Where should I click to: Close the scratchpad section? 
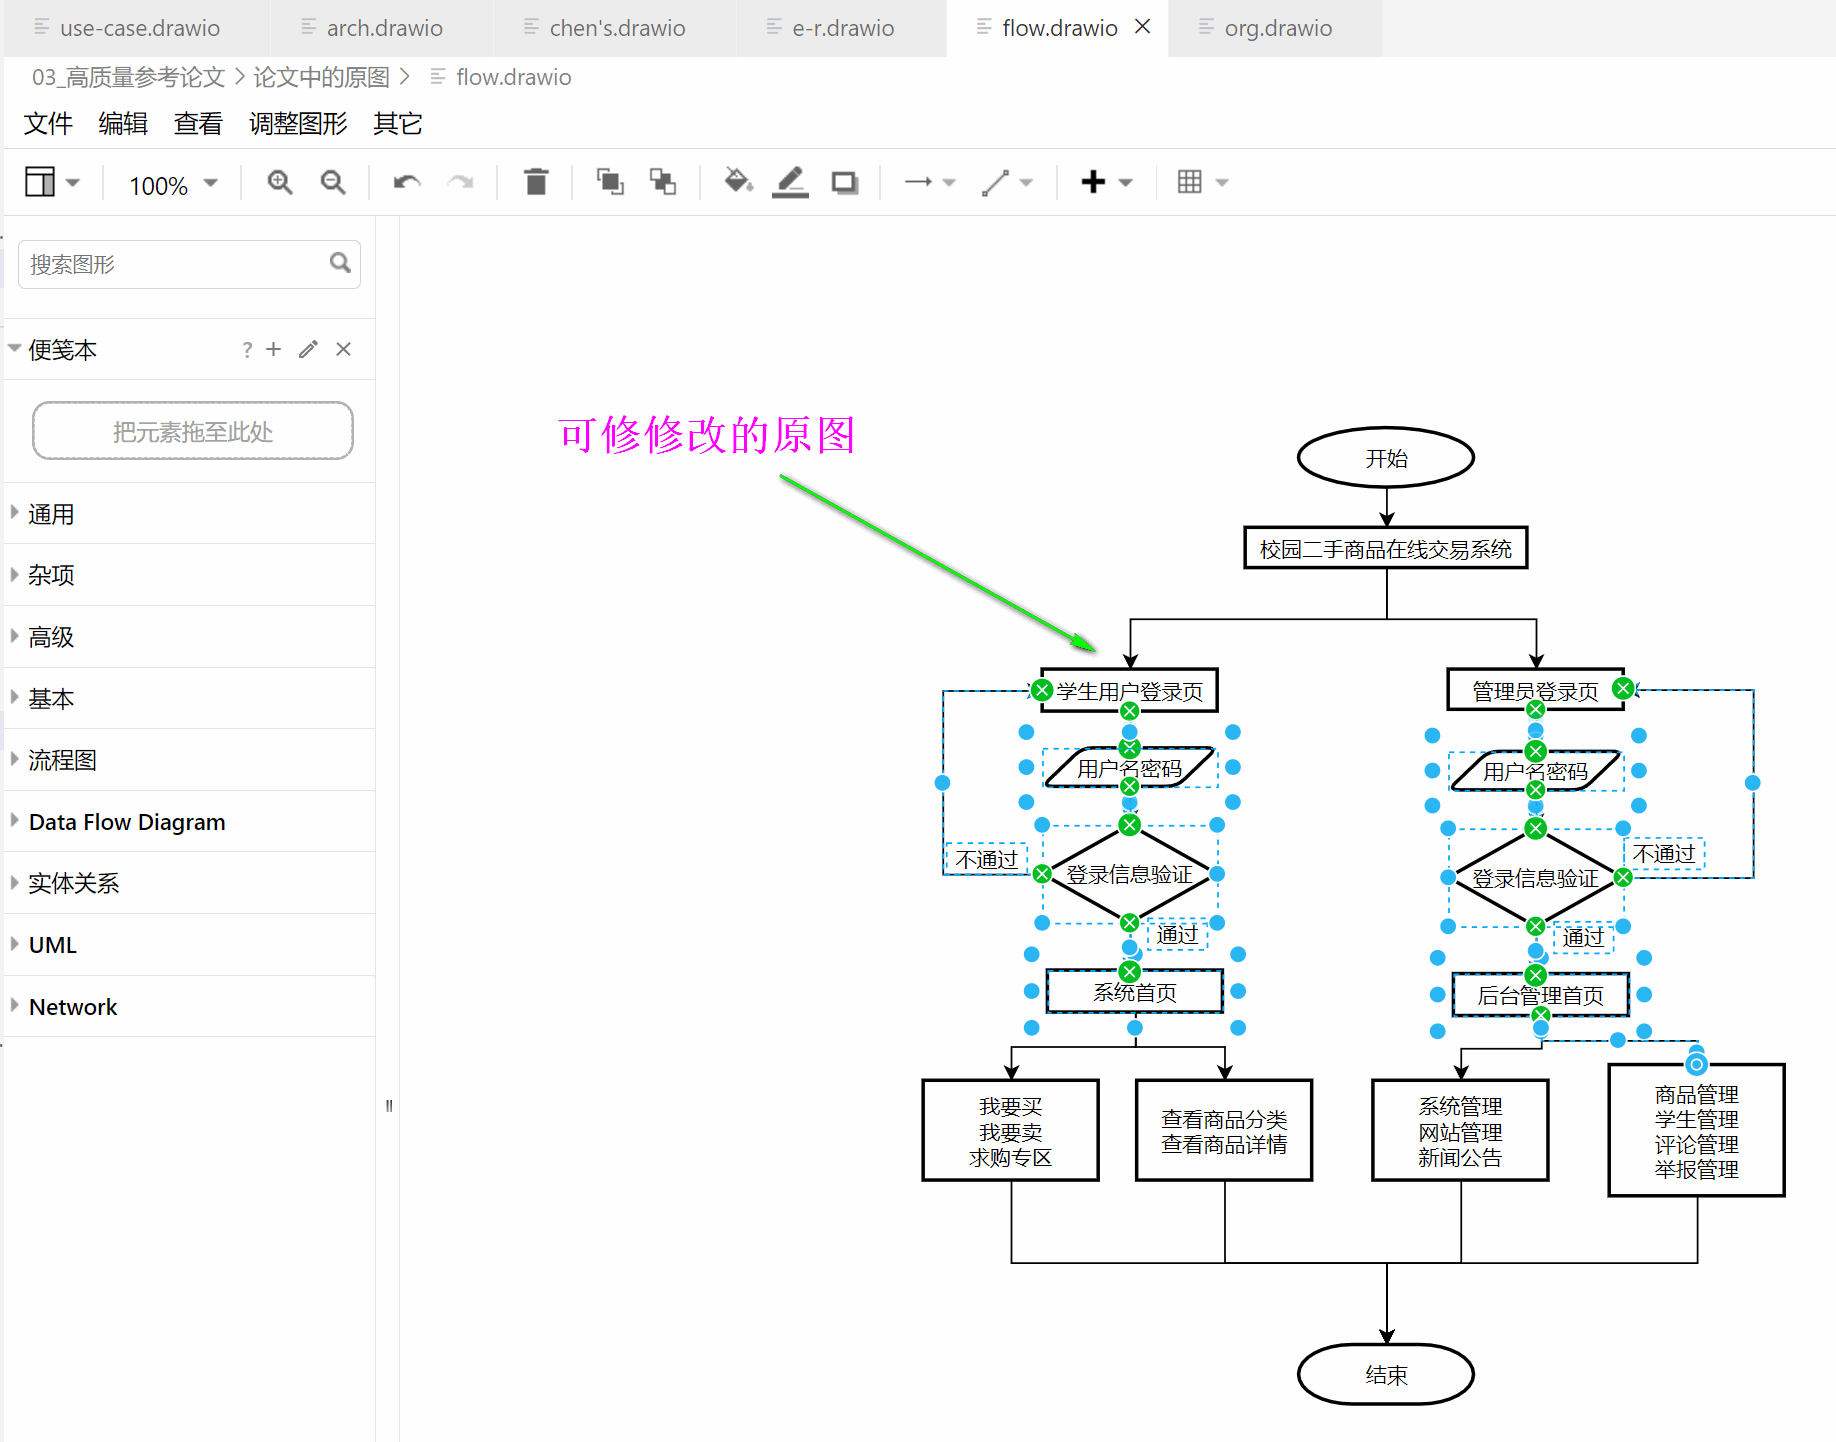pyautogui.click(x=343, y=349)
